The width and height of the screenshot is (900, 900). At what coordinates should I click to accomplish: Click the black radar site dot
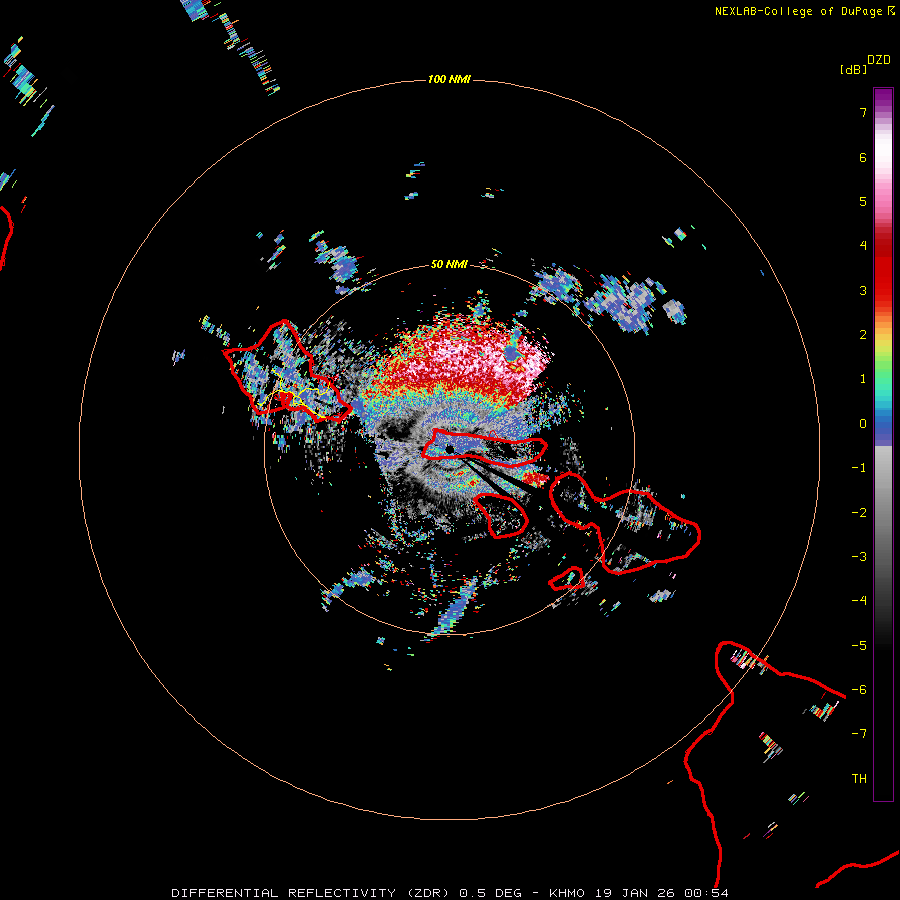pyautogui.click(x=449, y=449)
